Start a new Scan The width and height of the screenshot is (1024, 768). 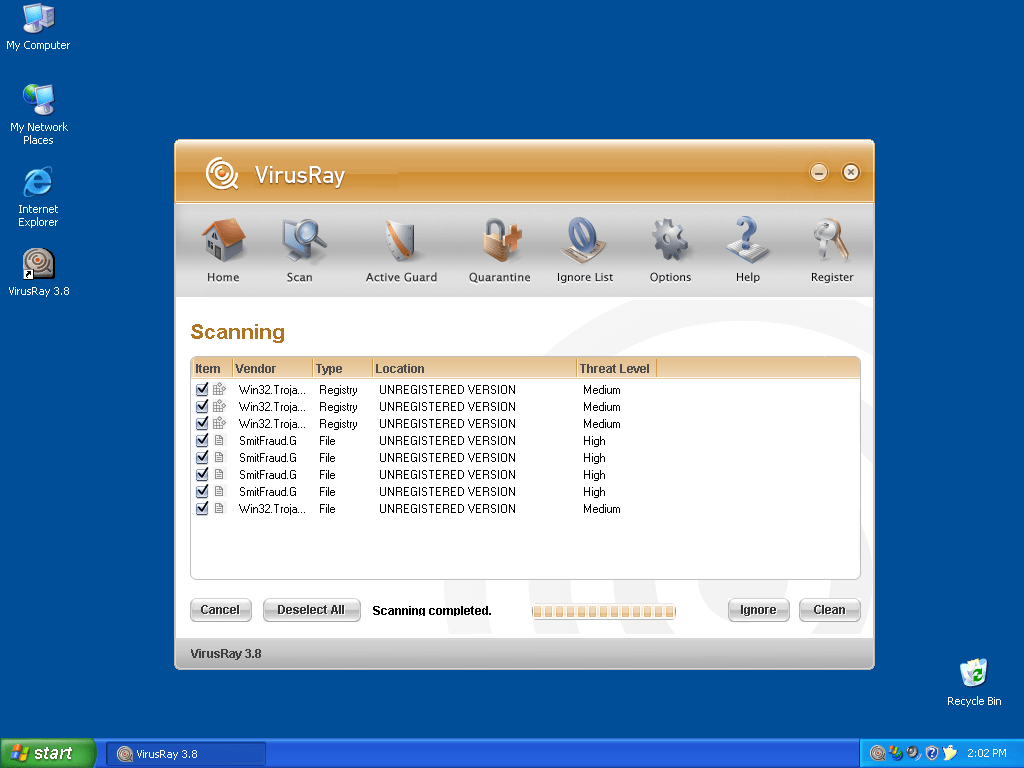(x=300, y=248)
